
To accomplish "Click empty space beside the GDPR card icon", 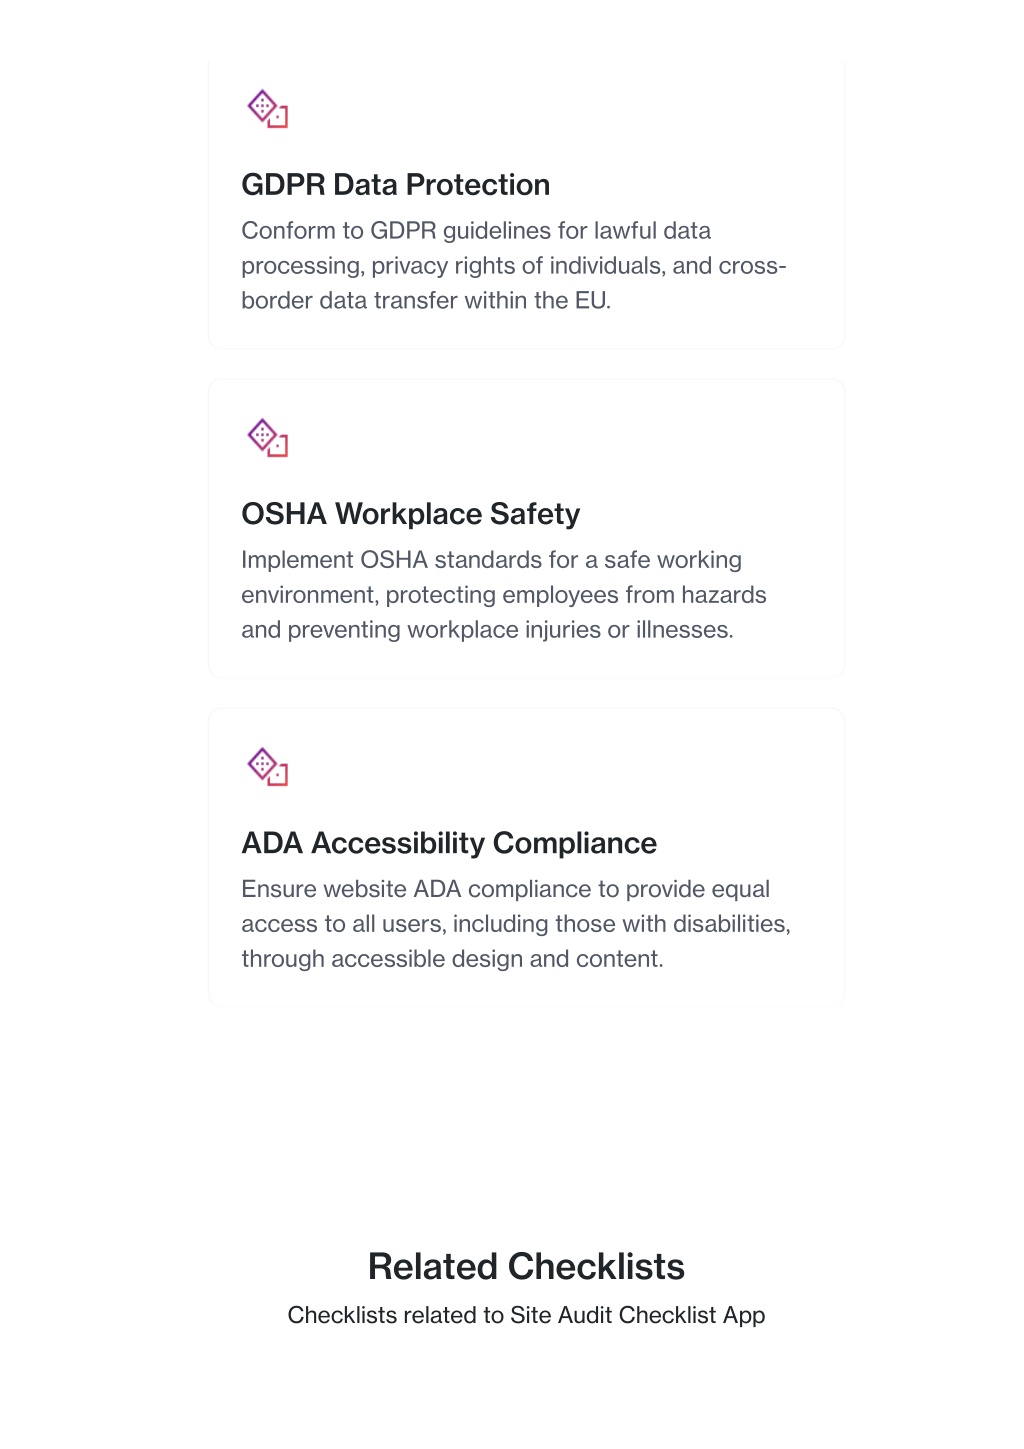I will (x=560, y=109).
